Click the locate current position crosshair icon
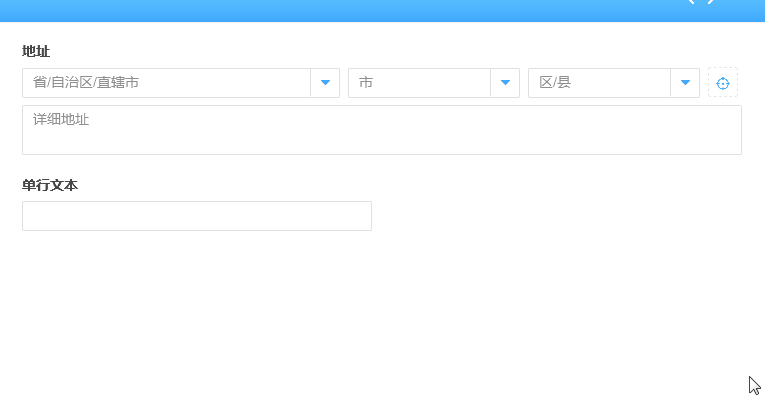Screen dimensions: 765x415 (x=723, y=83)
